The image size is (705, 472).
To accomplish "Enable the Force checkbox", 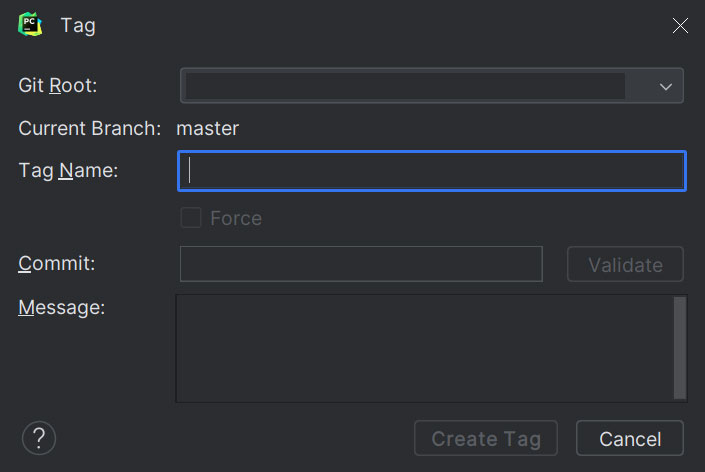I will pos(191,218).
